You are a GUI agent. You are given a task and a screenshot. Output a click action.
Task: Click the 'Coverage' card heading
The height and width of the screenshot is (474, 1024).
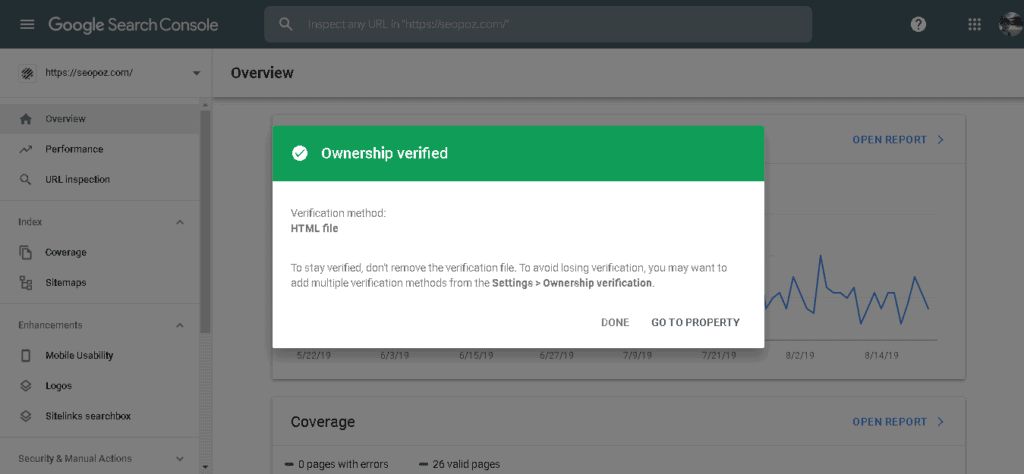coord(323,422)
